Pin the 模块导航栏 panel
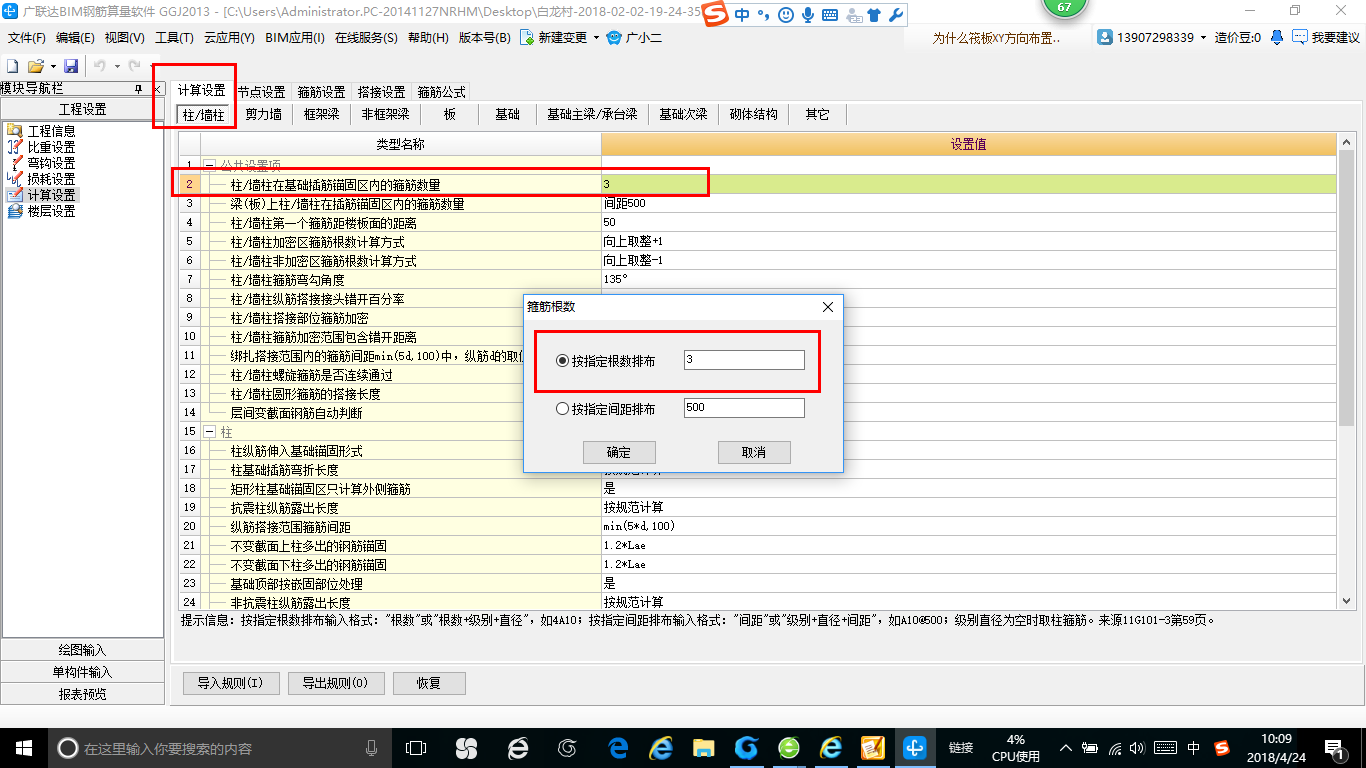Image resolution: width=1366 pixels, height=768 pixels. (x=139, y=89)
